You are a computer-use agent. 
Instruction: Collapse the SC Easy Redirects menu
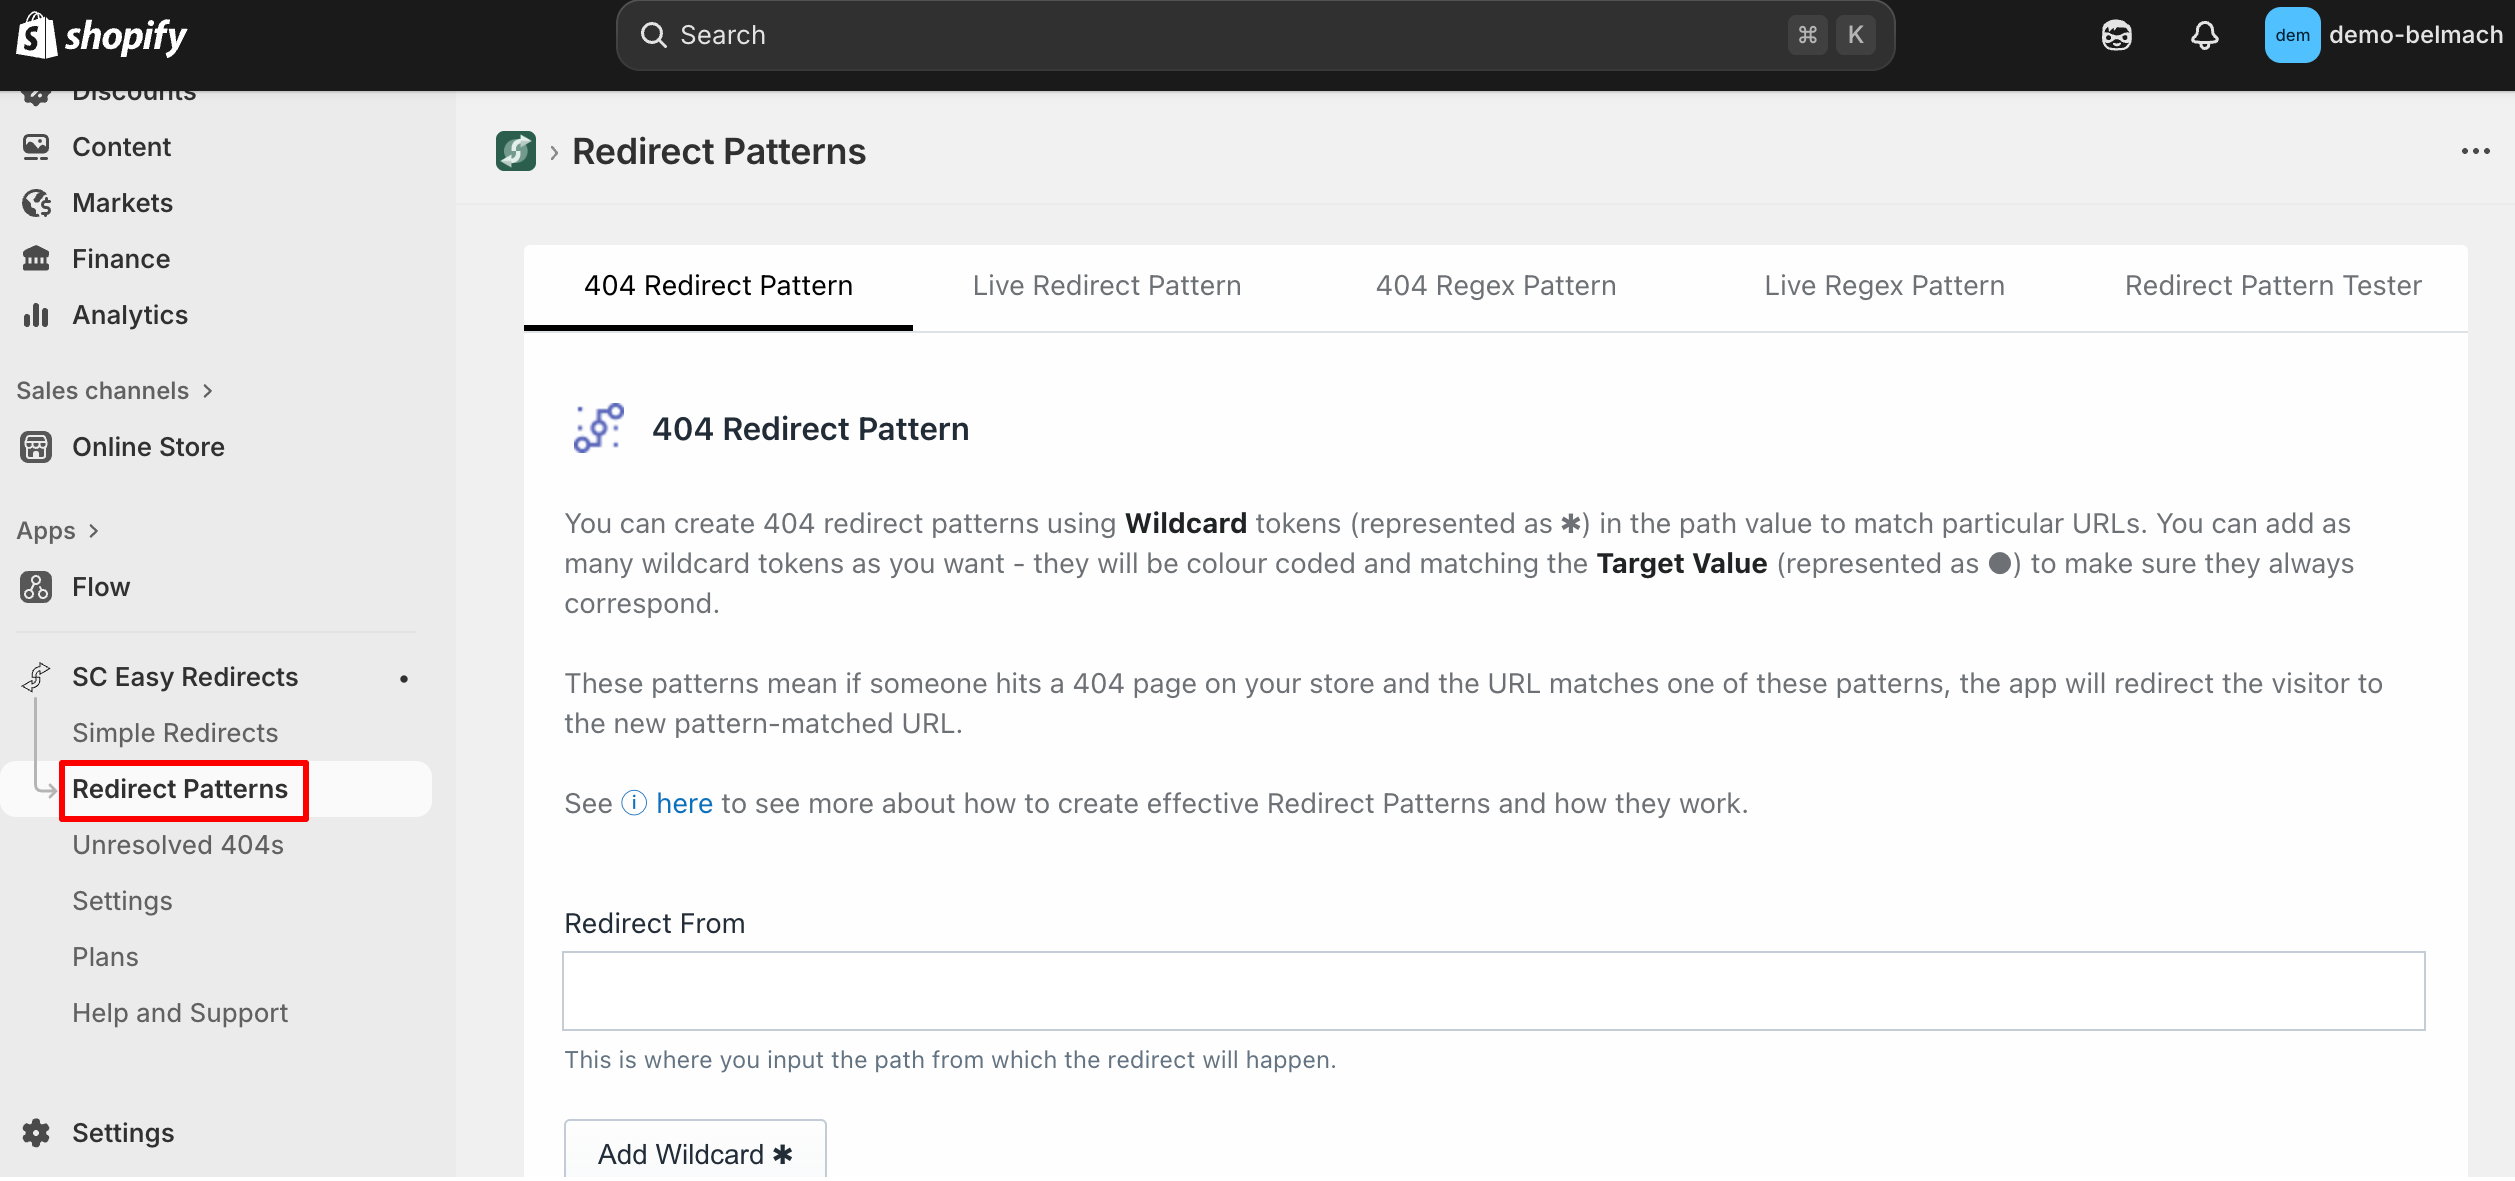click(185, 677)
